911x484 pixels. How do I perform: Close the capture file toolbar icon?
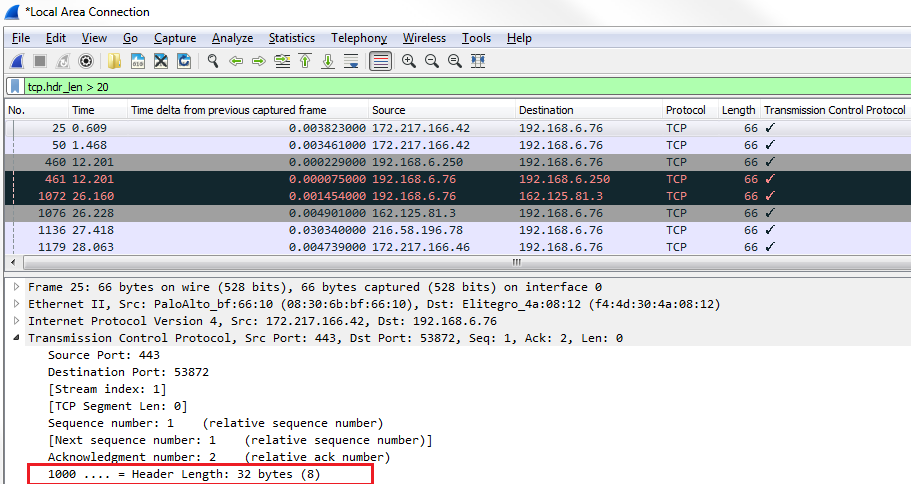click(161, 61)
